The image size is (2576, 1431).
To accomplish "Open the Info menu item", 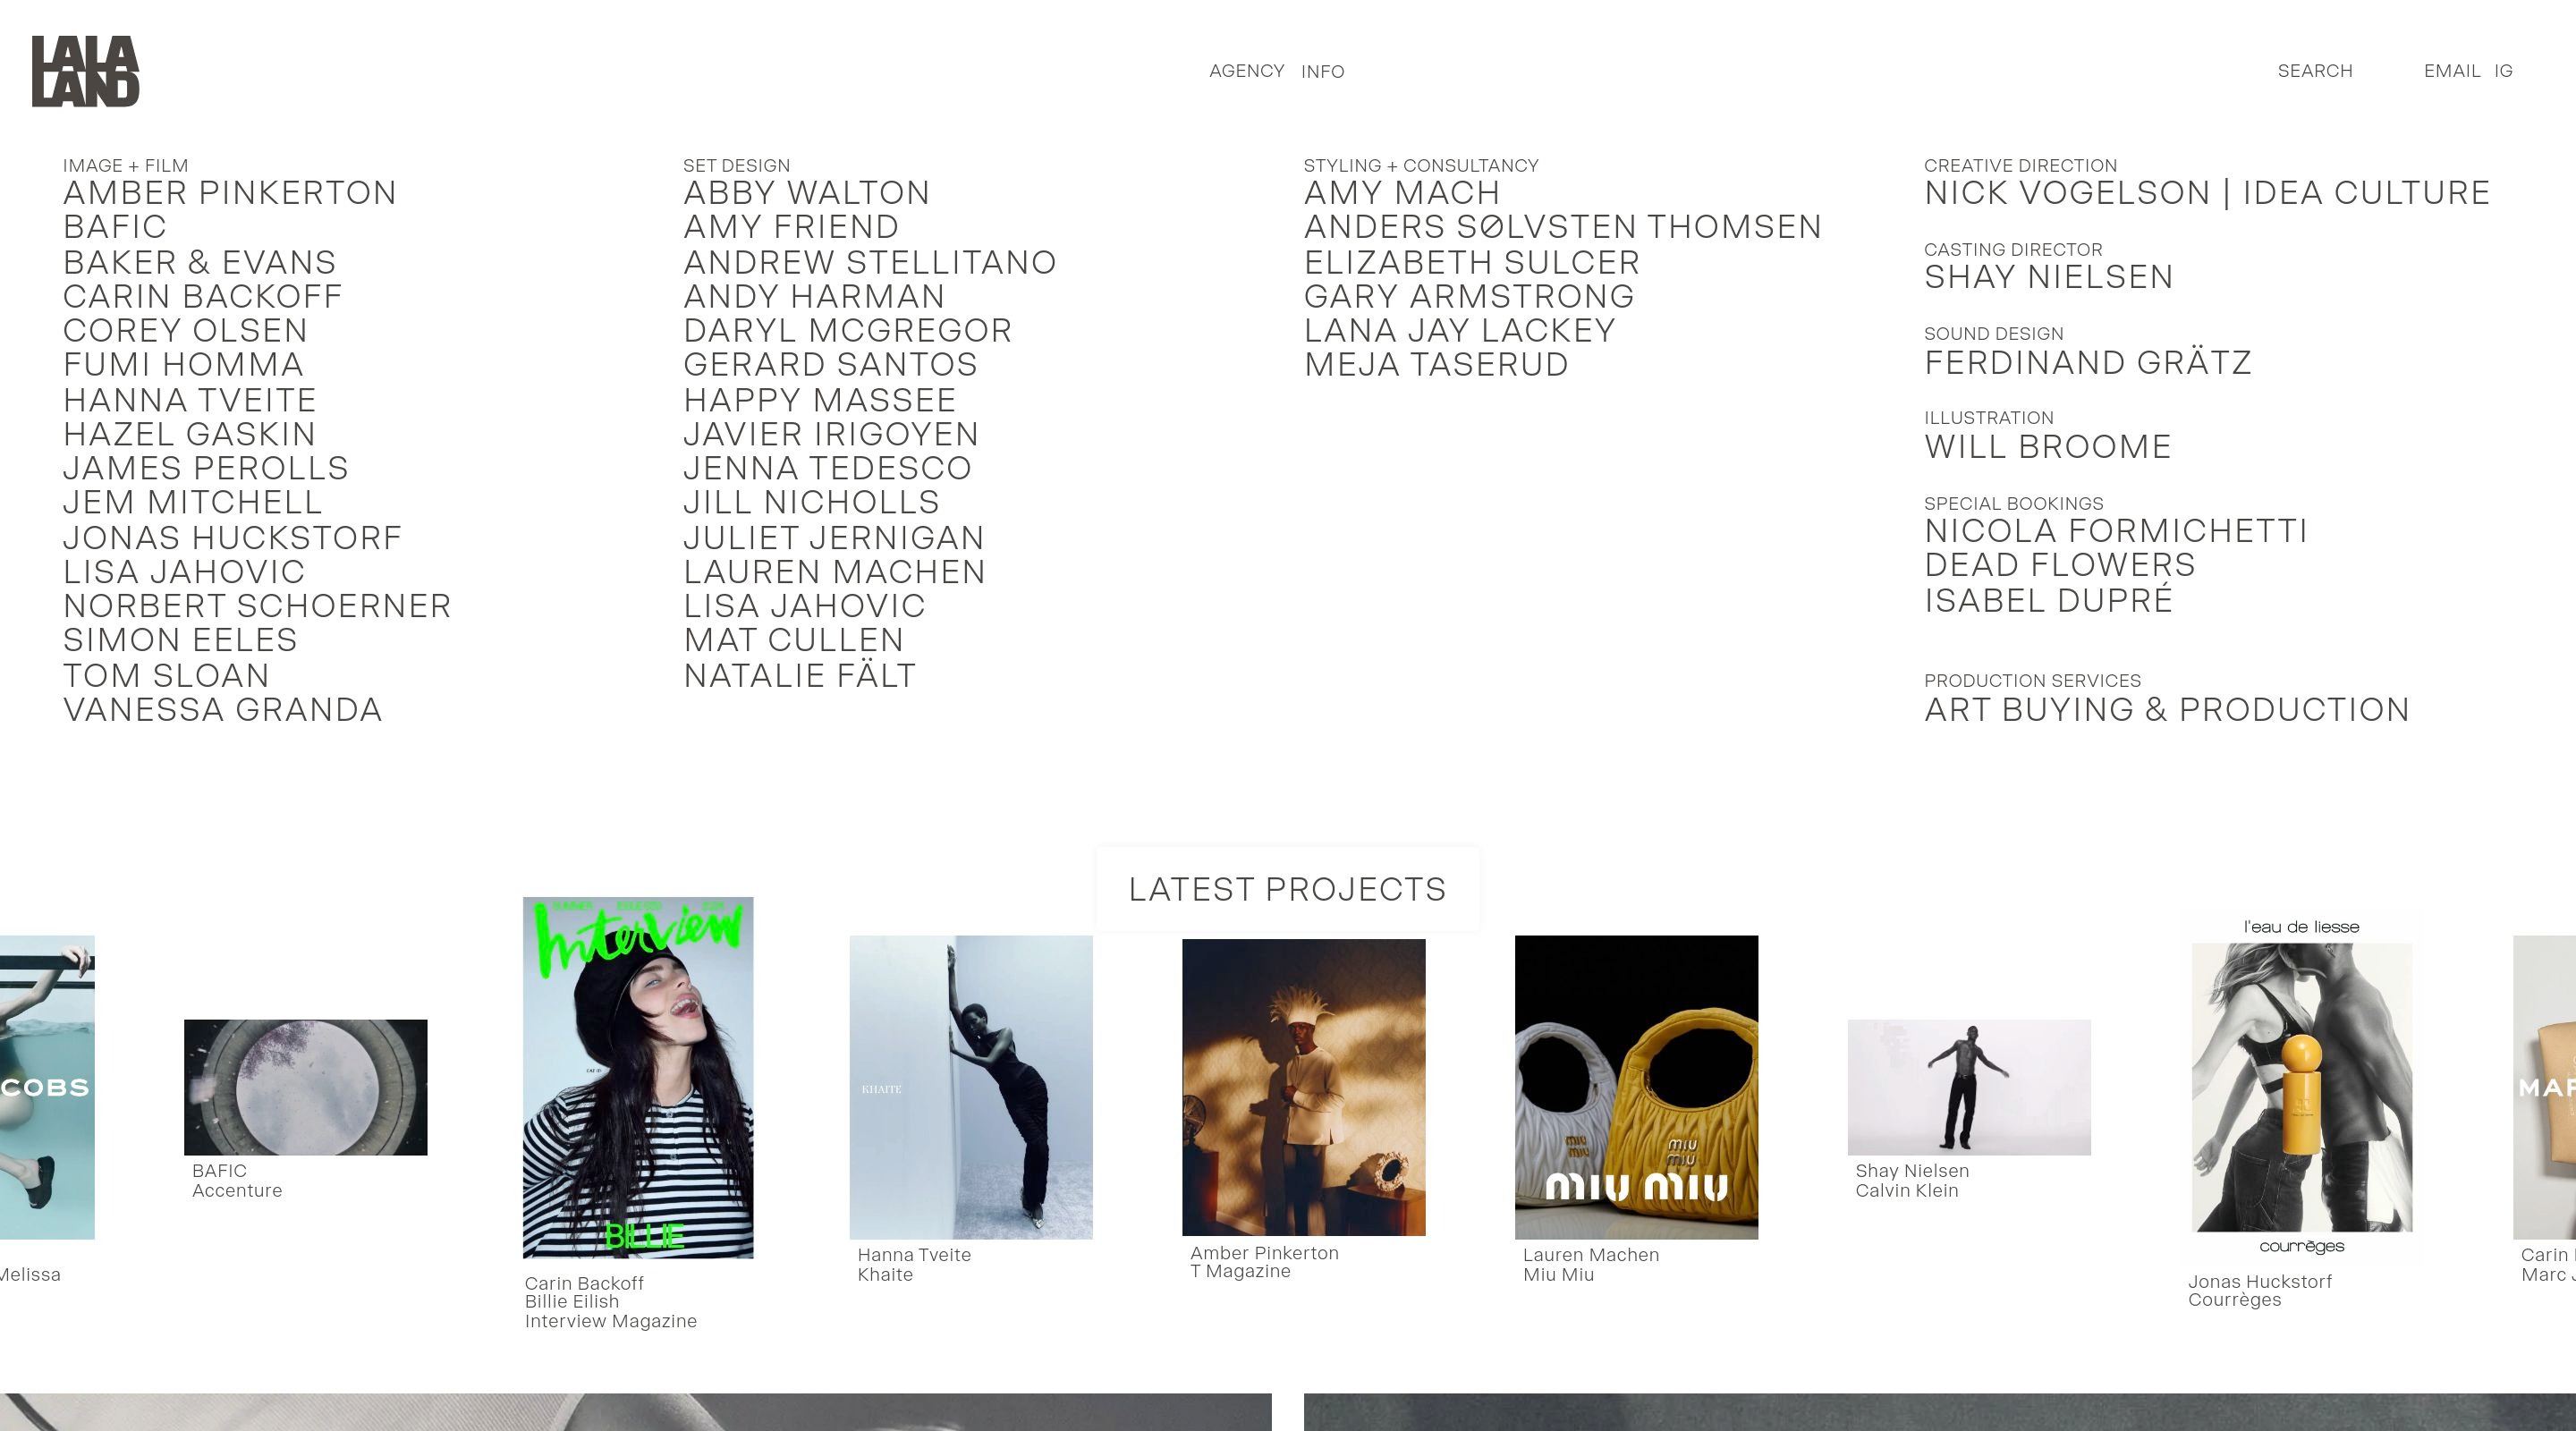I will (x=1322, y=72).
